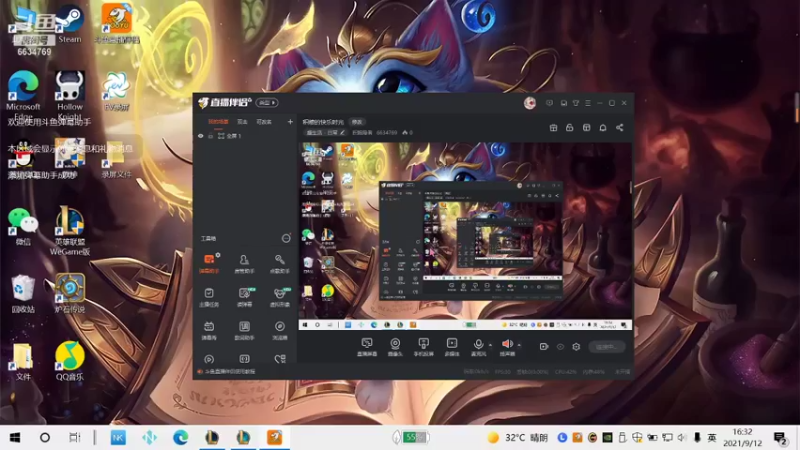
Task: Add a phone screen-cast source
Action: coord(423,346)
